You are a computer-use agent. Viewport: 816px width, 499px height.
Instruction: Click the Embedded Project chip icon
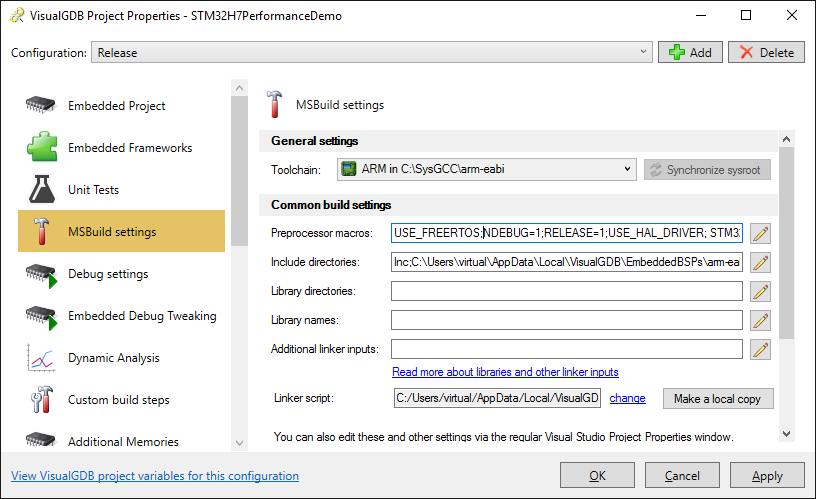coord(41,105)
